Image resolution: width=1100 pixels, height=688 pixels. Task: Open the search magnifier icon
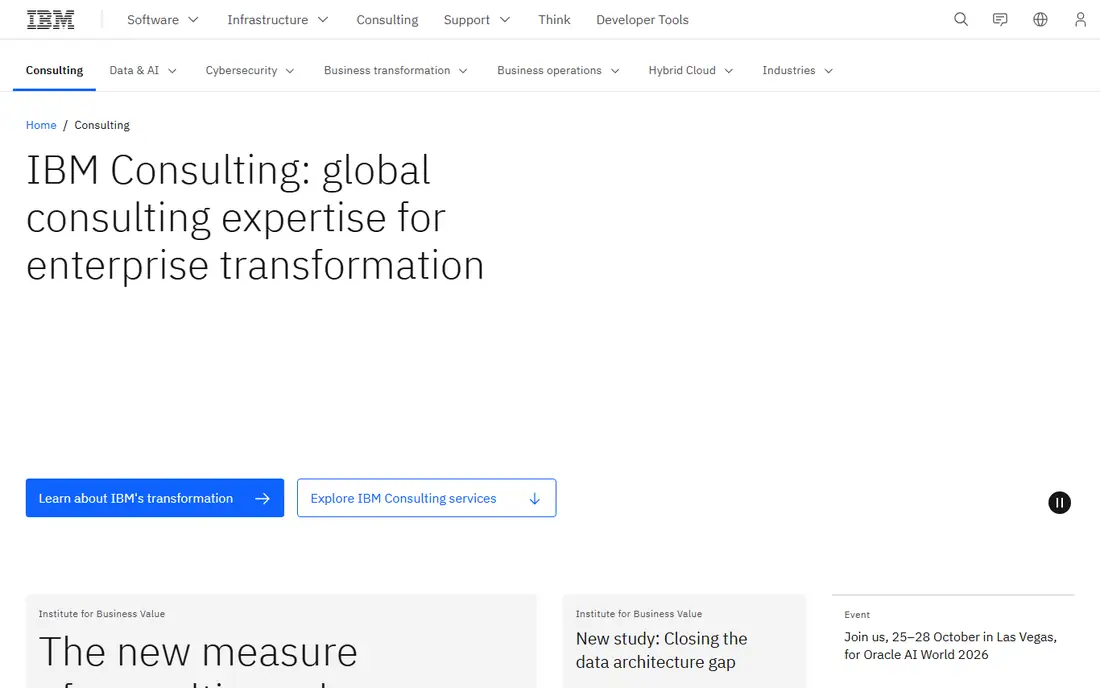(960, 20)
